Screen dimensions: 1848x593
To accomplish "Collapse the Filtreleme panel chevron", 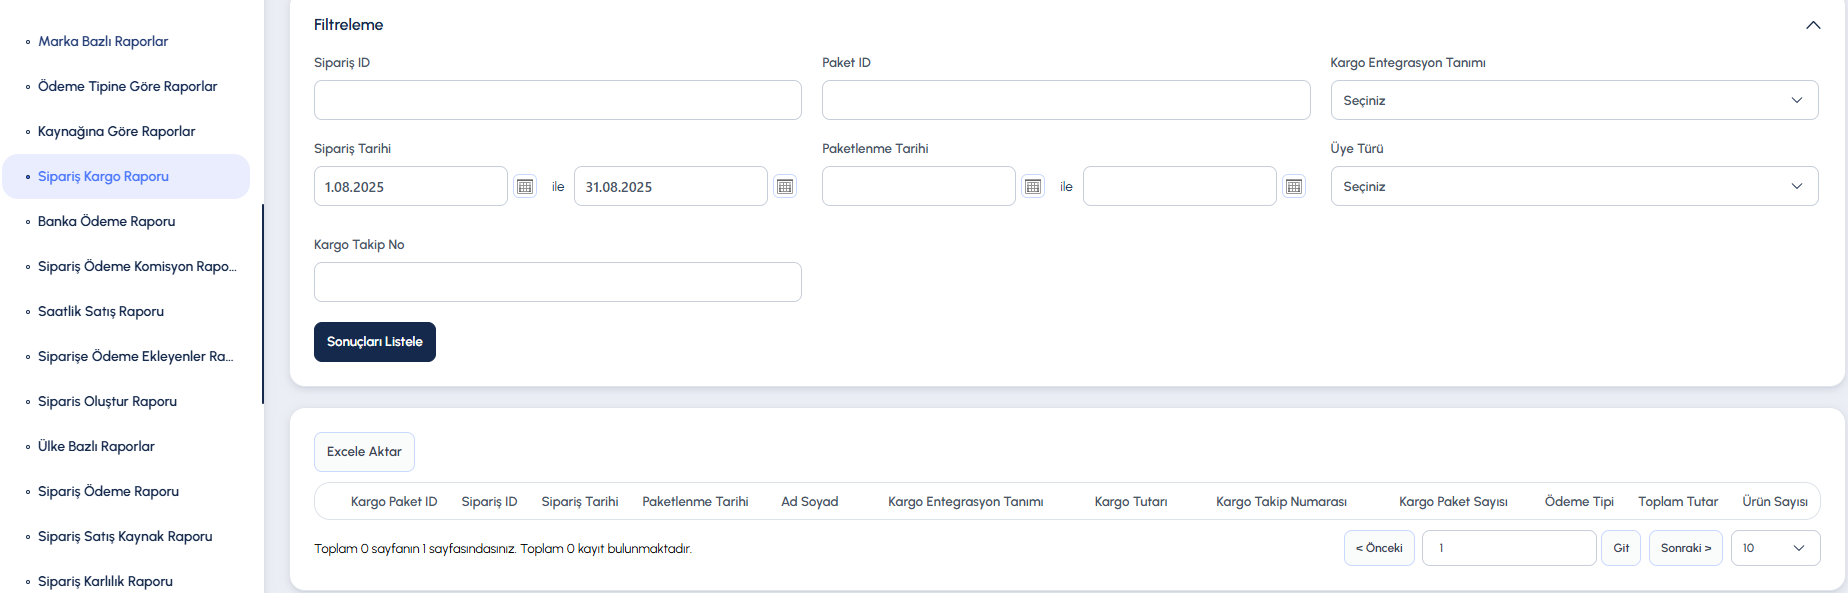I will [1813, 25].
